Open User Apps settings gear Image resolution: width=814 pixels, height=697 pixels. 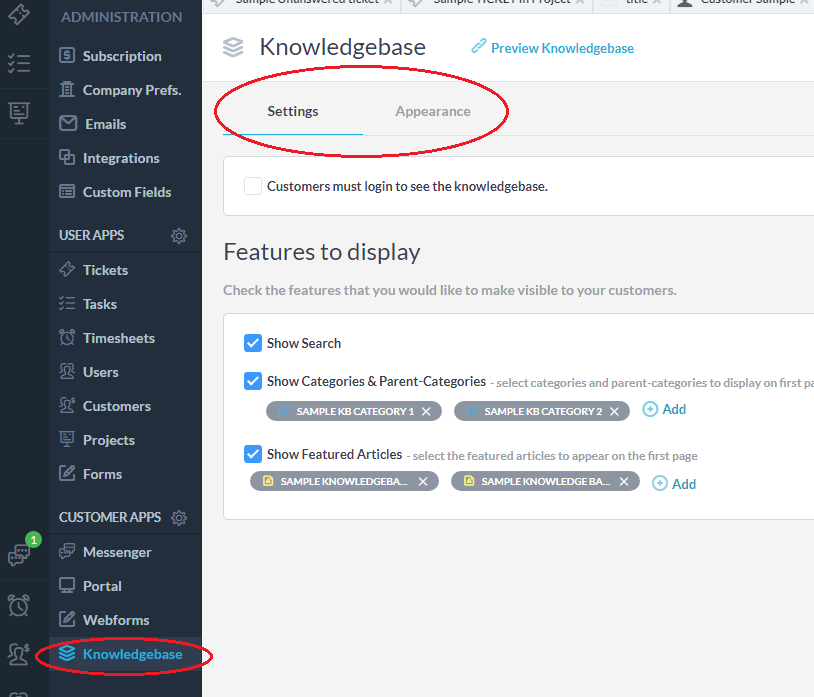pos(179,236)
